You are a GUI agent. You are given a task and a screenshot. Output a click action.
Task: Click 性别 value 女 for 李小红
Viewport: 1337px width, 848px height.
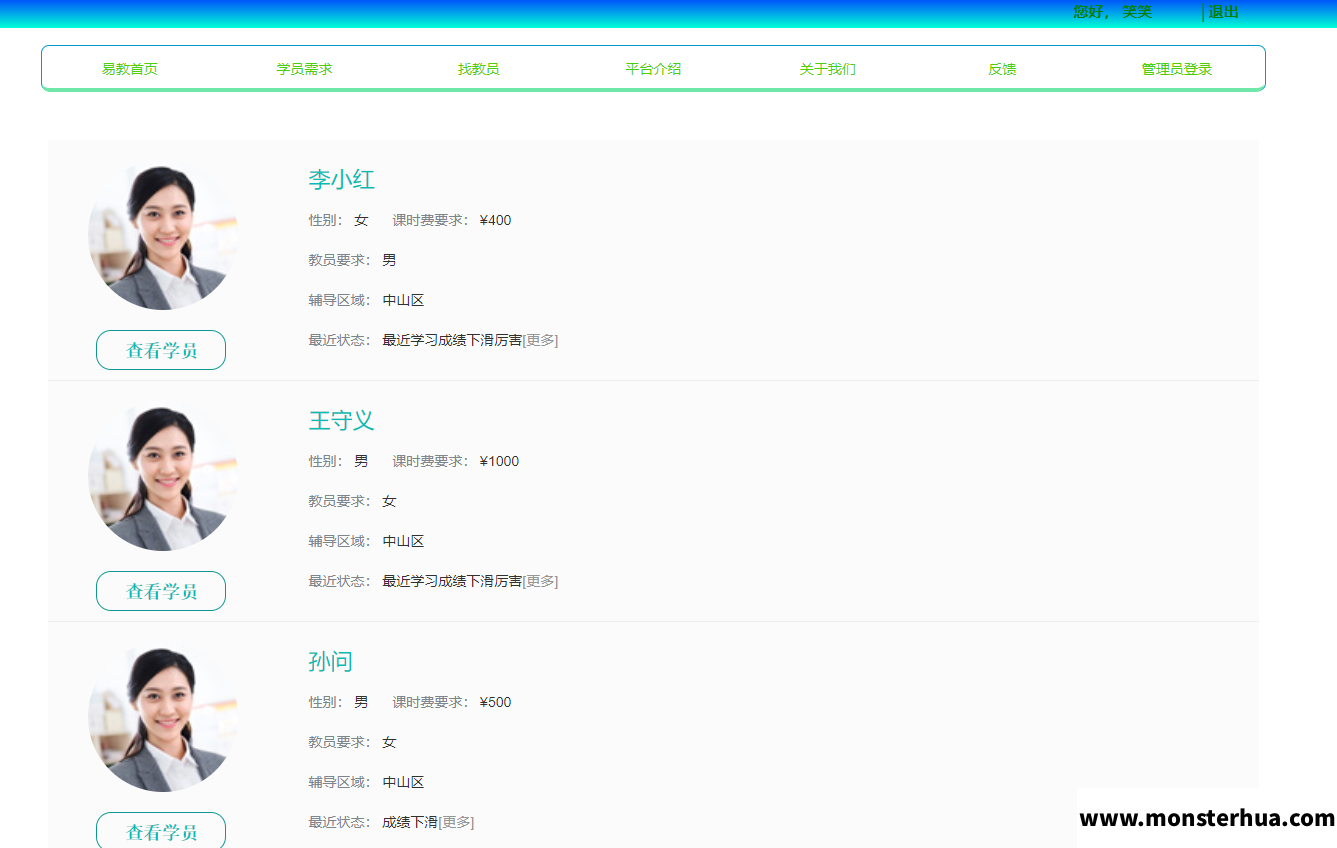pyautogui.click(x=361, y=220)
